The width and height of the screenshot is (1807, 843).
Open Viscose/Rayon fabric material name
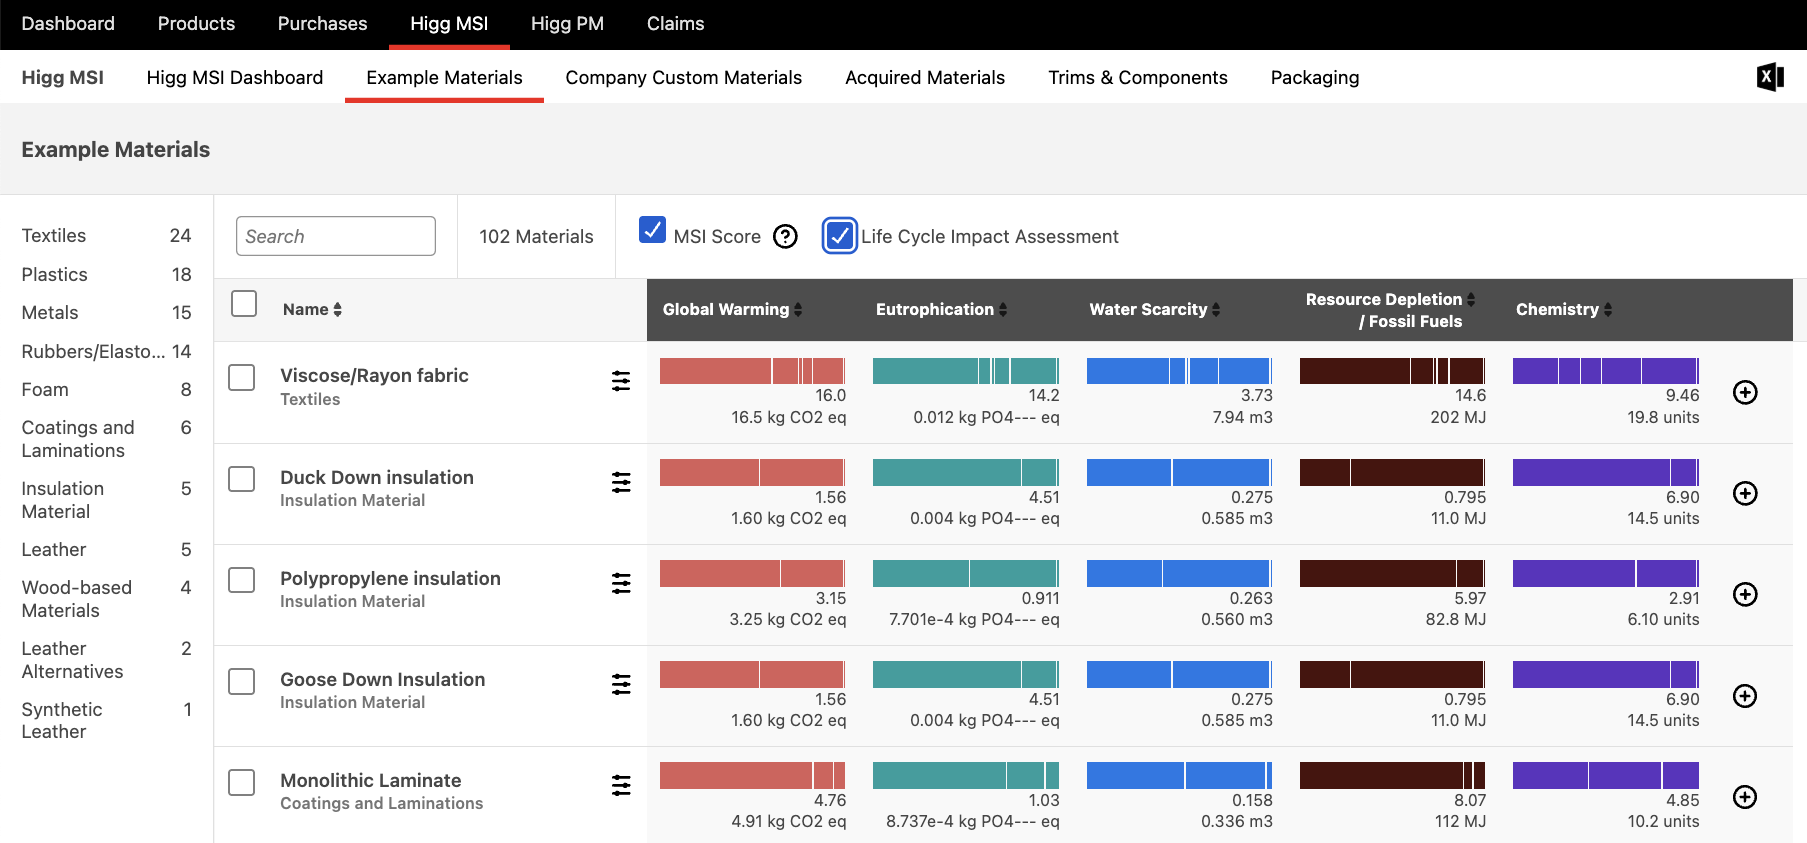point(374,376)
